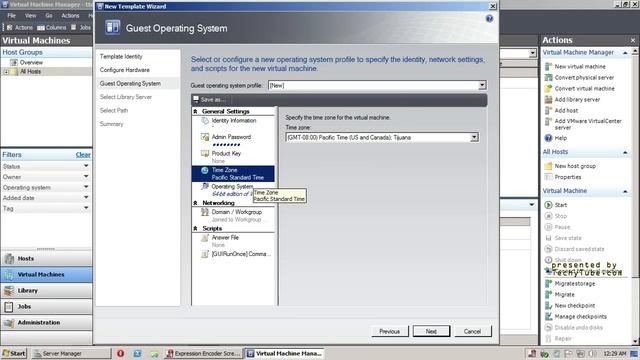The image size is (640, 360).
Task: Click the Manage checkpoints icon
Action: point(549,316)
